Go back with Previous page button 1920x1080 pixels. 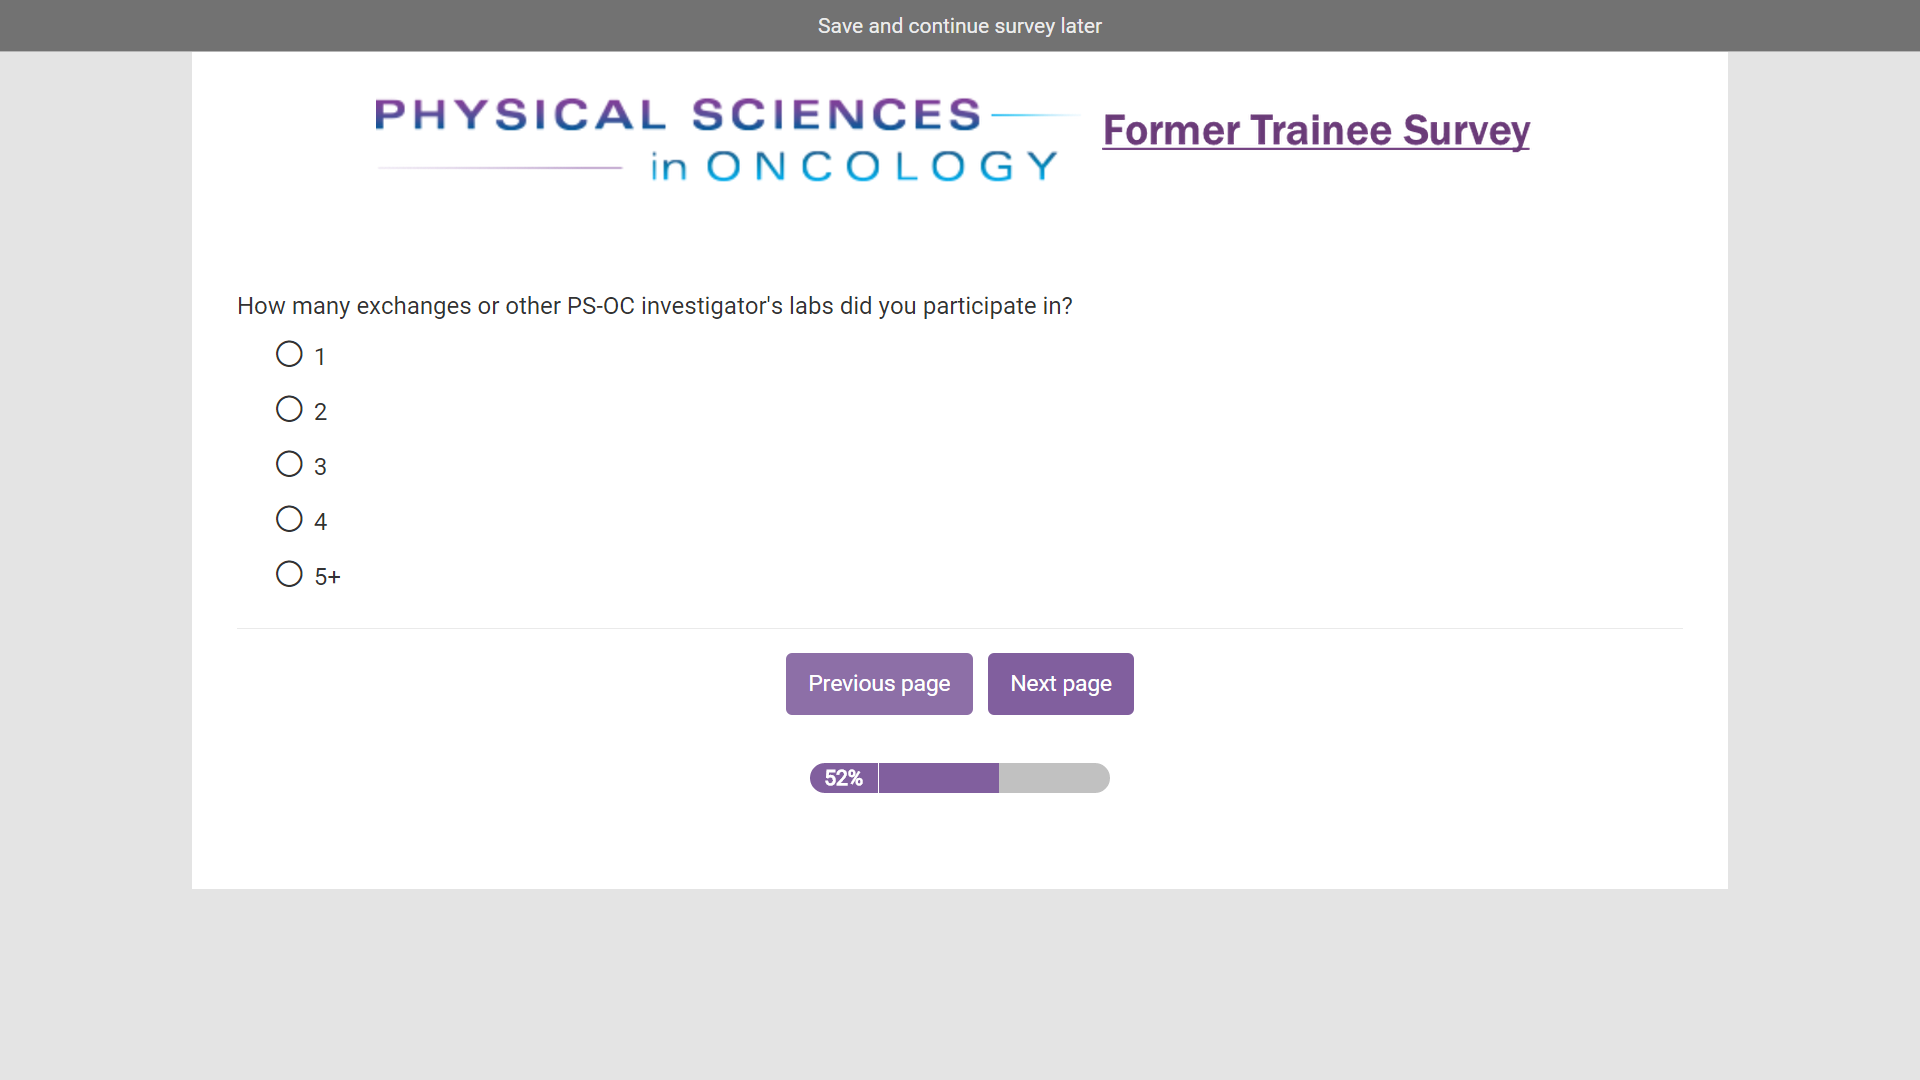[879, 684]
